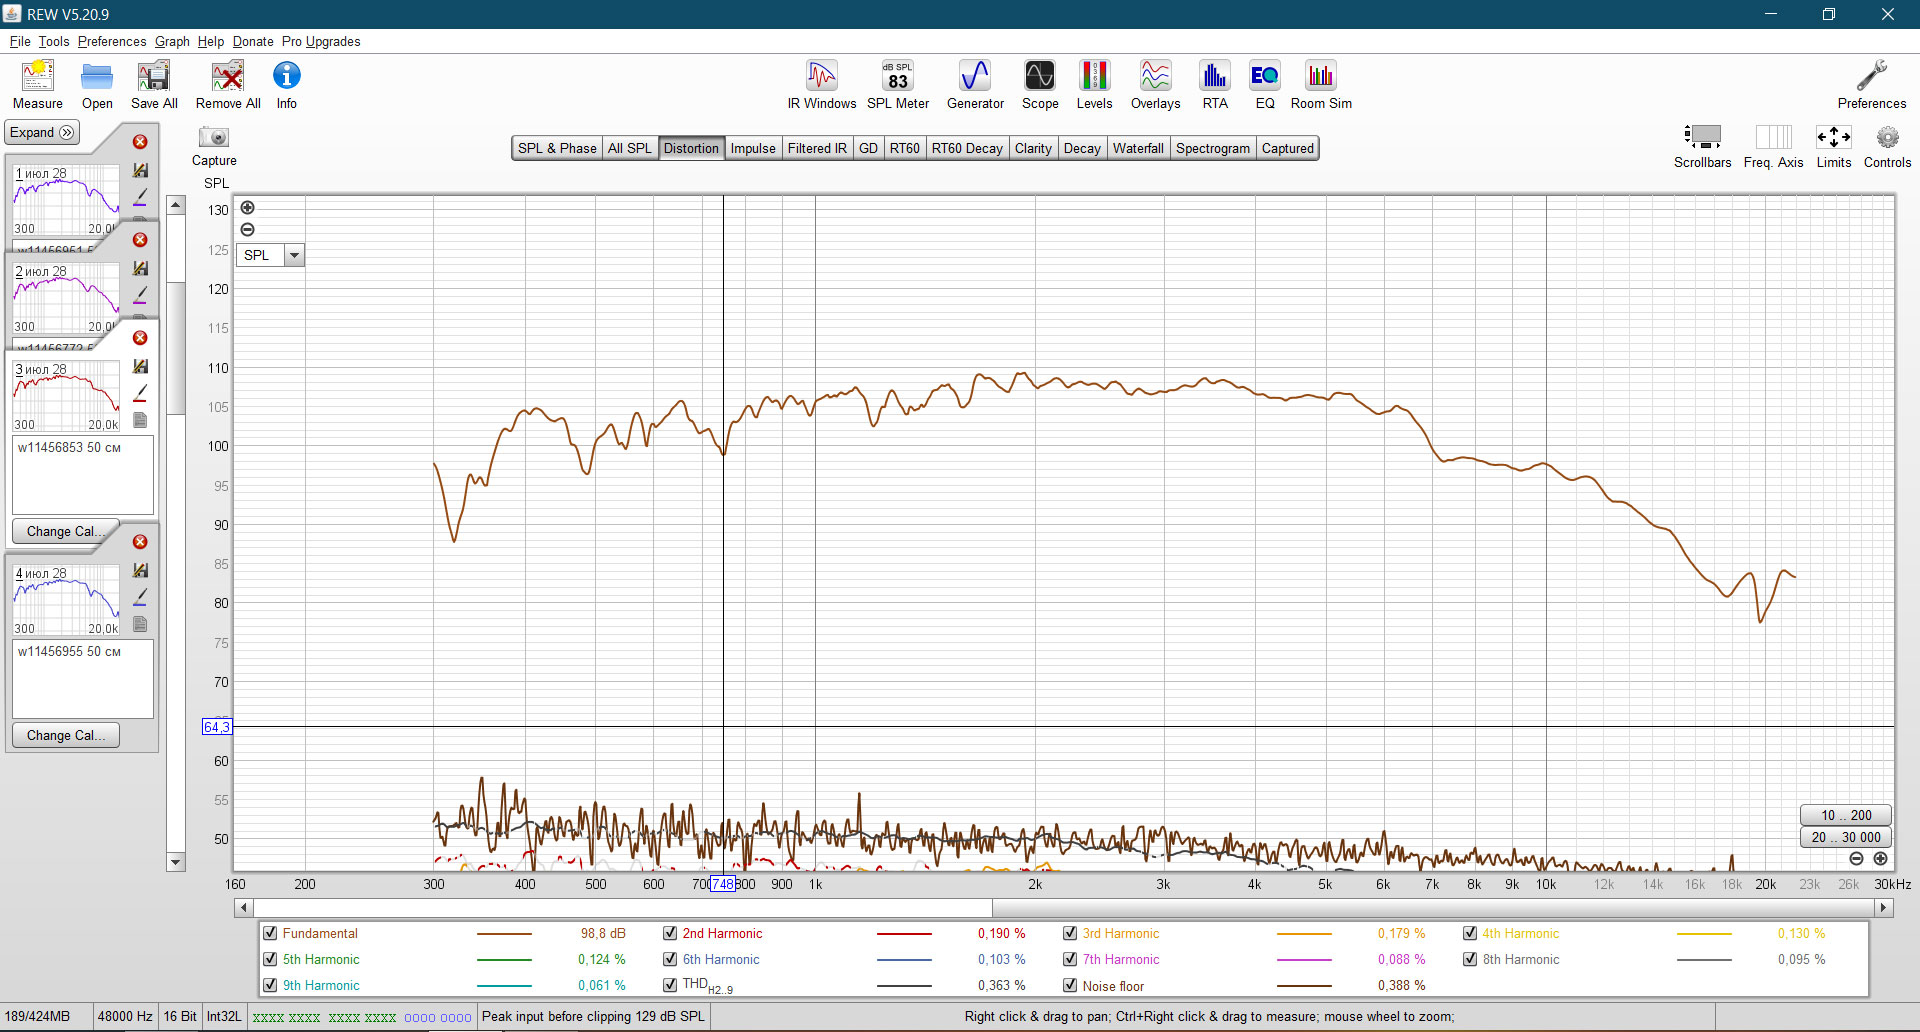
Task: Open the RTA window
Action: pyautogui.click(x=1215, y=76)
